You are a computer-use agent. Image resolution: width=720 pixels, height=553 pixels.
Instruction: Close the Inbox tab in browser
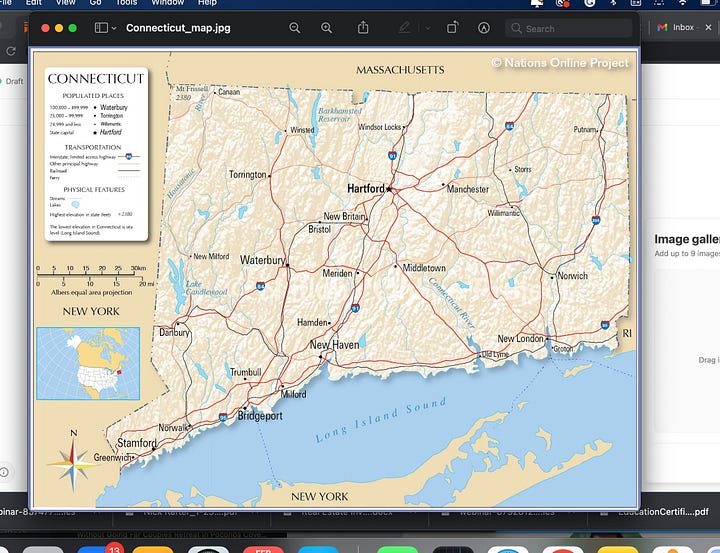[709, 28]
